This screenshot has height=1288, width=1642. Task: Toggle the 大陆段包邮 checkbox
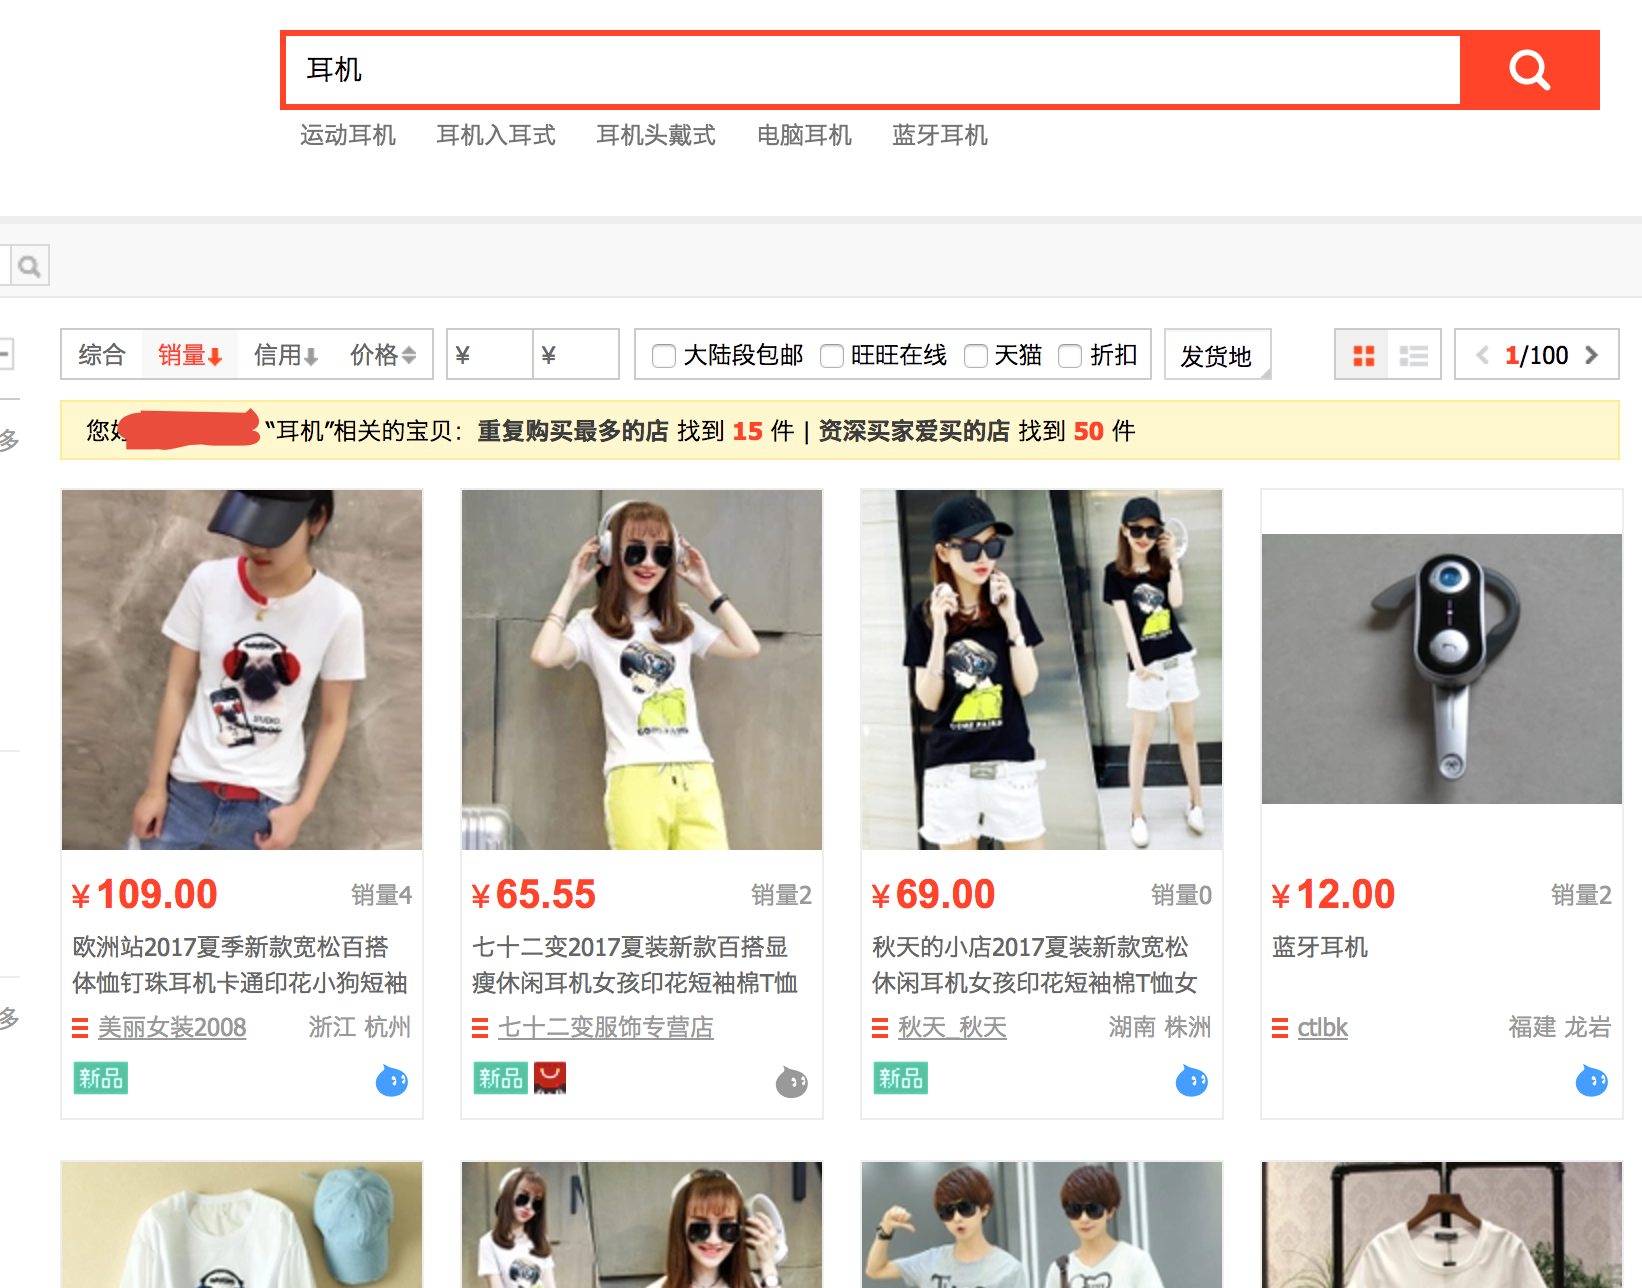(663, 356)
